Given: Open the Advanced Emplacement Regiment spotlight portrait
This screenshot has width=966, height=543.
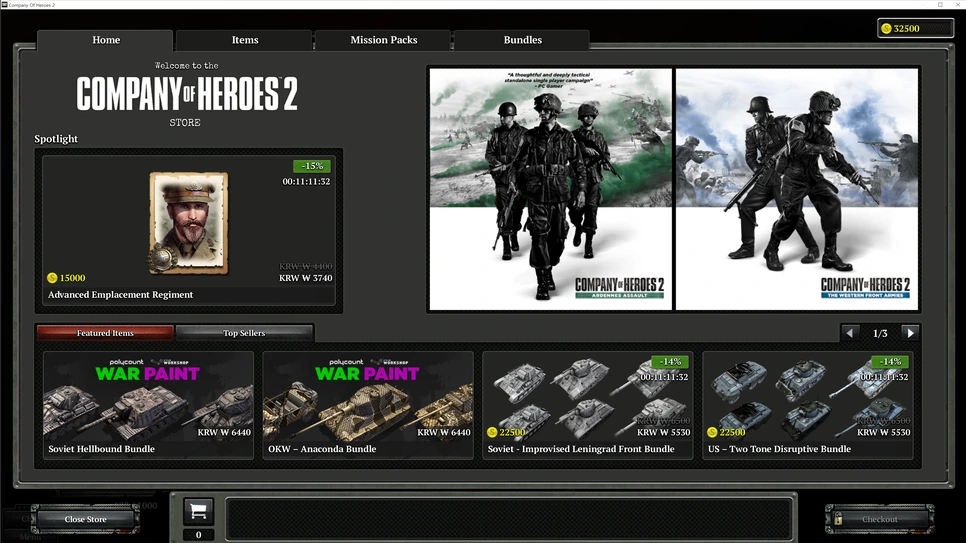Looking at the screenshot, I should pos(189,223).
